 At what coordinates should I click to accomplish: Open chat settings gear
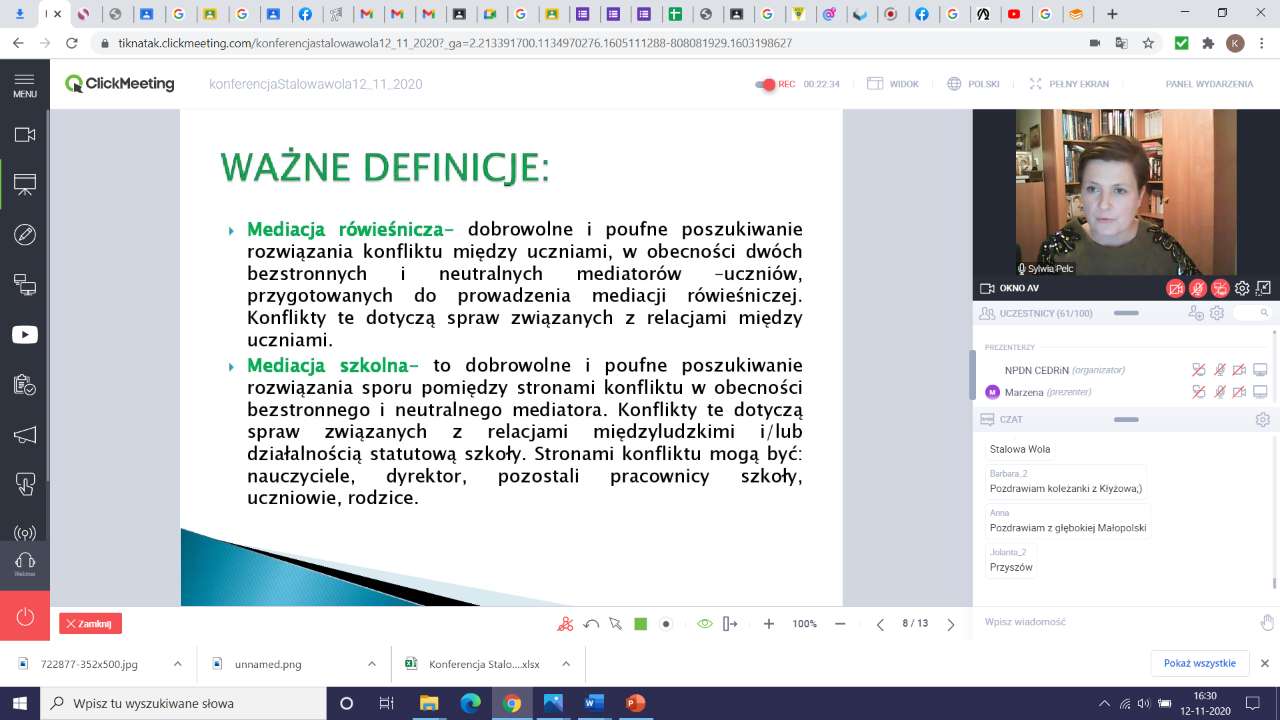click(1262, 420)
